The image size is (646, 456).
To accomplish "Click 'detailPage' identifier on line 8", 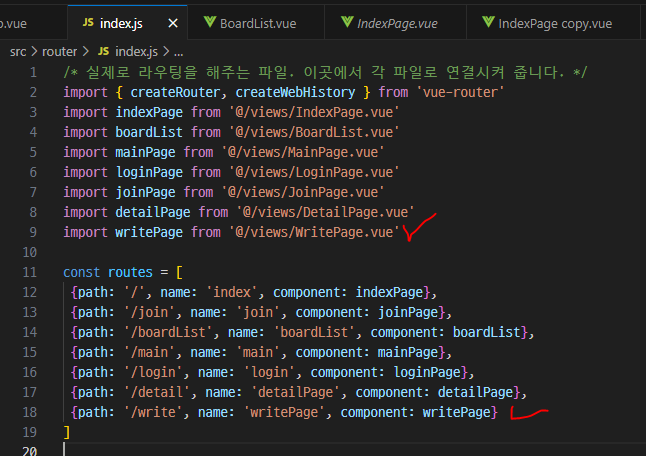I will pyautogui.click(x=153, y=212).
